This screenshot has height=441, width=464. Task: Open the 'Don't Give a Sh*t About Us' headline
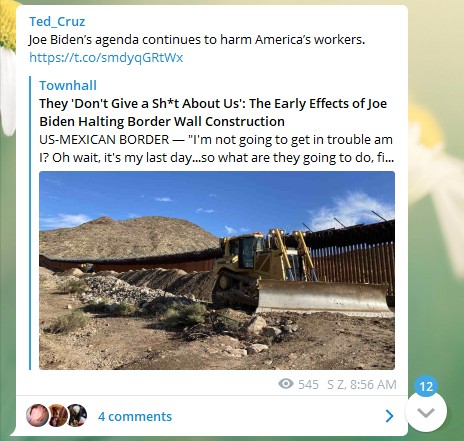(x=213, y=112)
